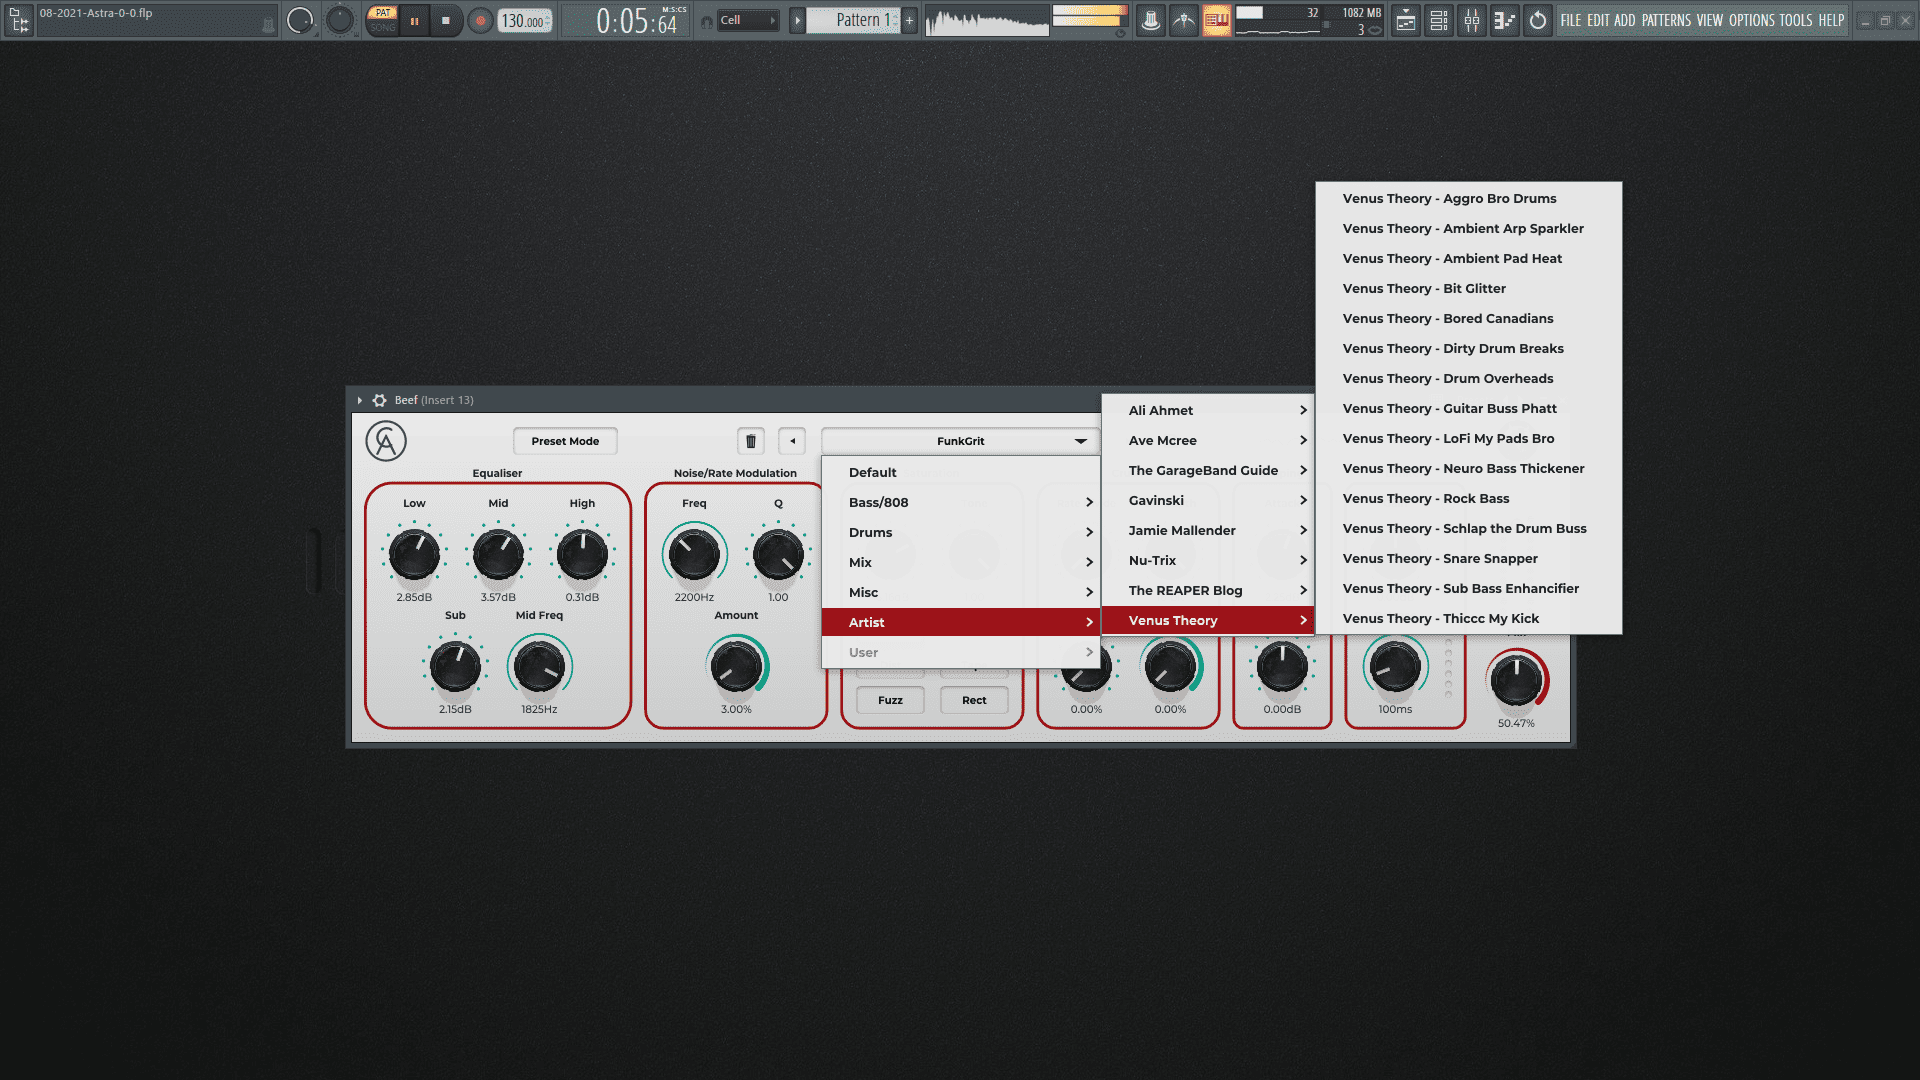Click the red-ringed 50.47% mix knob
The image size is (1920, 1080).
(1516, 680)
